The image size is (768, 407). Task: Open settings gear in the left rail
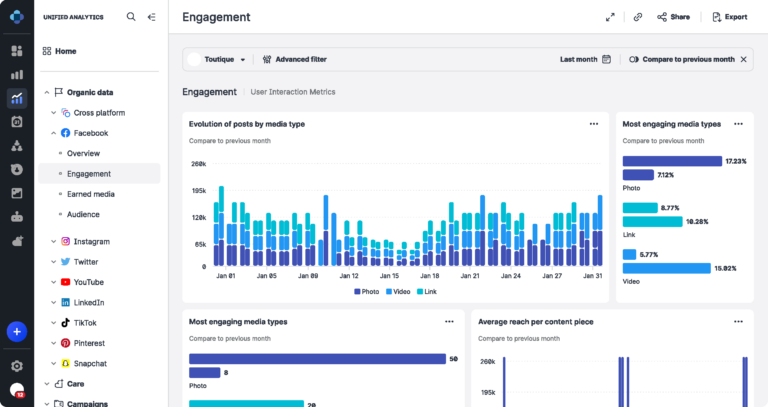click(17, 366)
